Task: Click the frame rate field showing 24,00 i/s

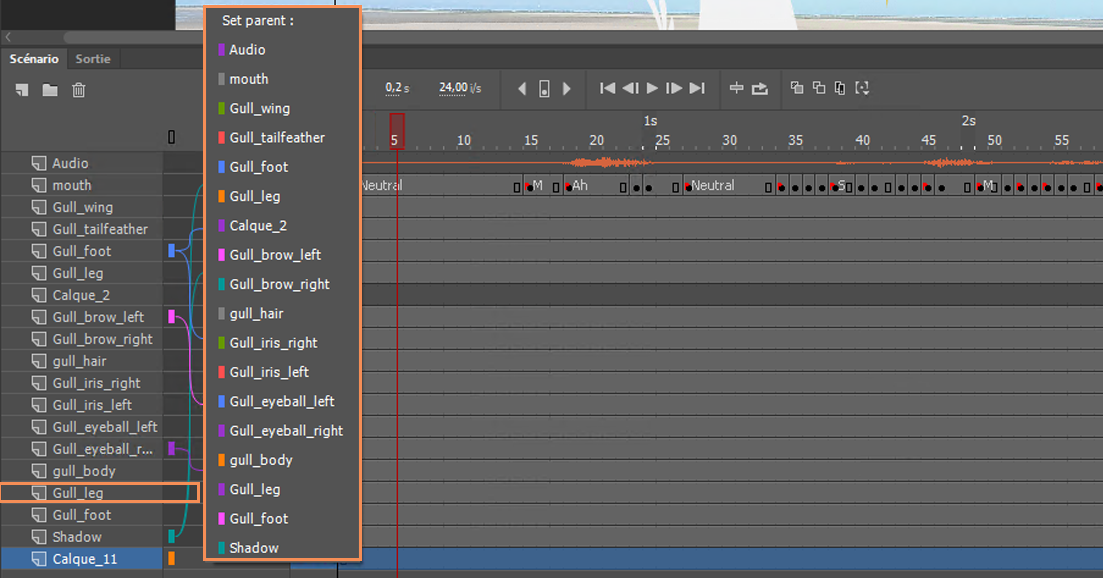Action: (460, 88)
